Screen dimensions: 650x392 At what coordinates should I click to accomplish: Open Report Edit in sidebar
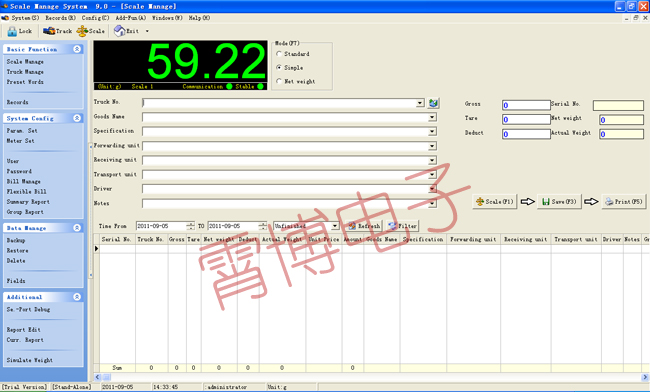point(24,330)
